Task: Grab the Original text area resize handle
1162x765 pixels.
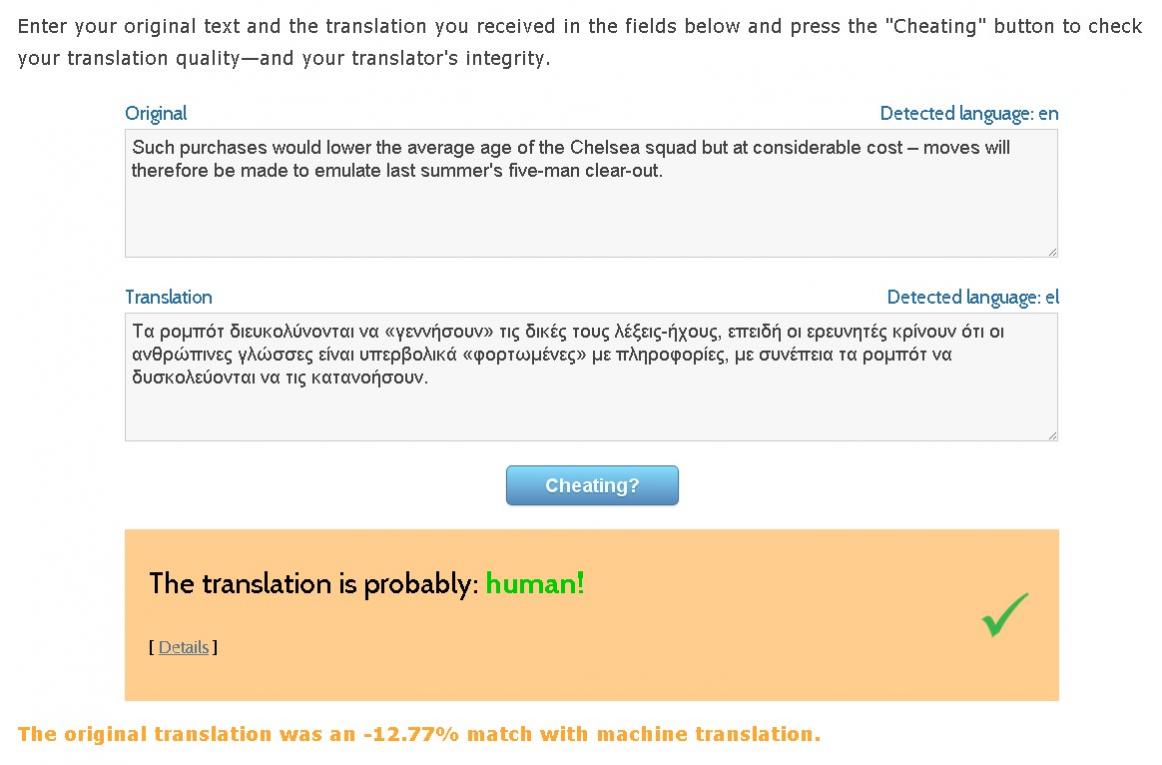Action: [x=1051, y=251]
